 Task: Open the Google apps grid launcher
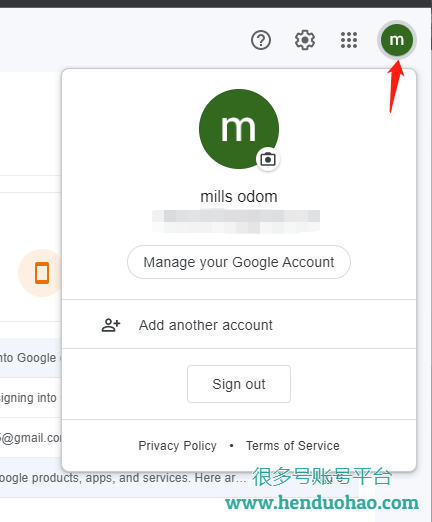click(349, 40)
